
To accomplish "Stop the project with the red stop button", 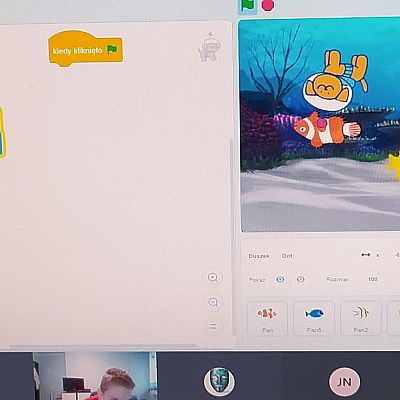I will (x=268, y=5).
